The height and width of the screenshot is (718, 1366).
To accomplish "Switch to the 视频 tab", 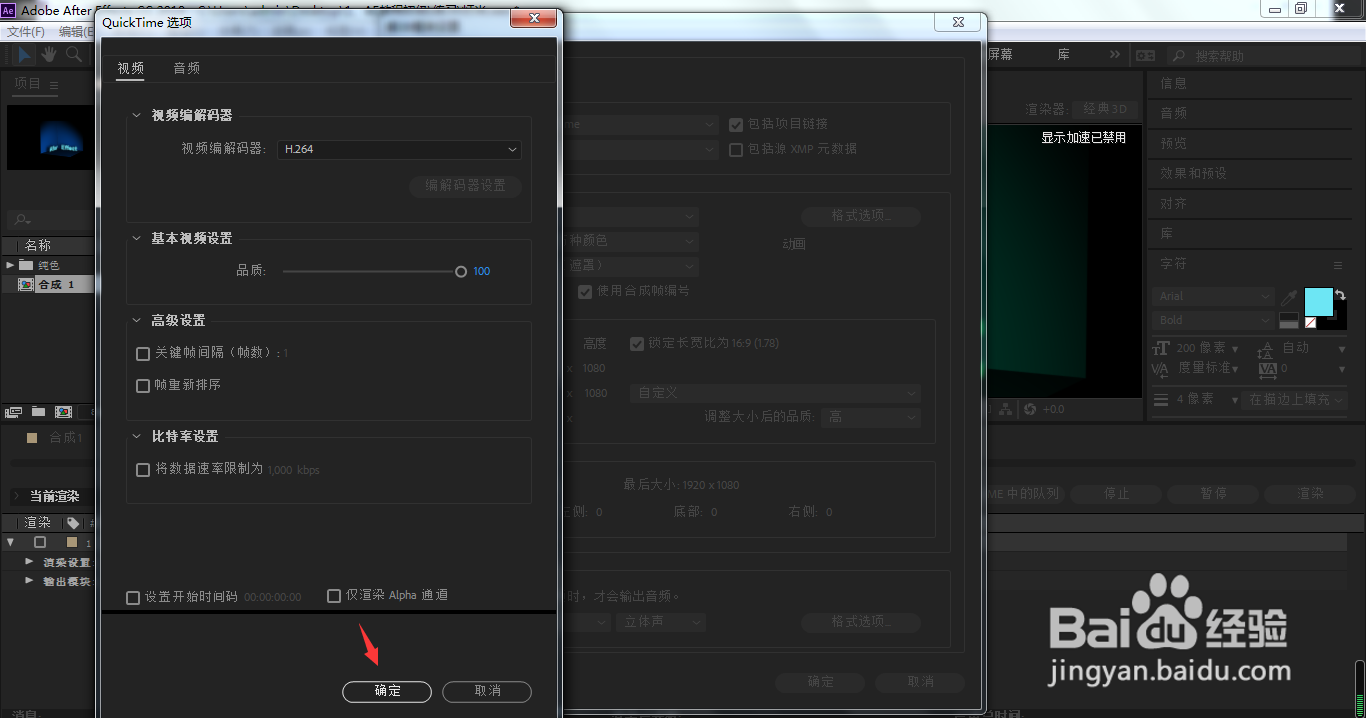I will tap(131, 68).
